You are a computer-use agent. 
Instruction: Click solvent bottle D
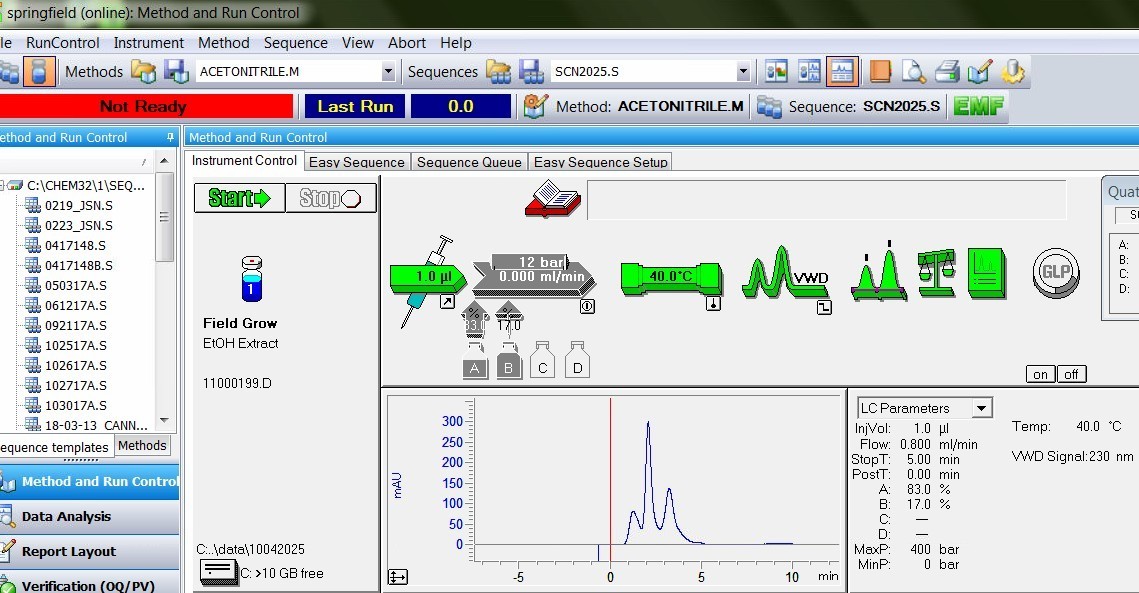coord(577,360)
